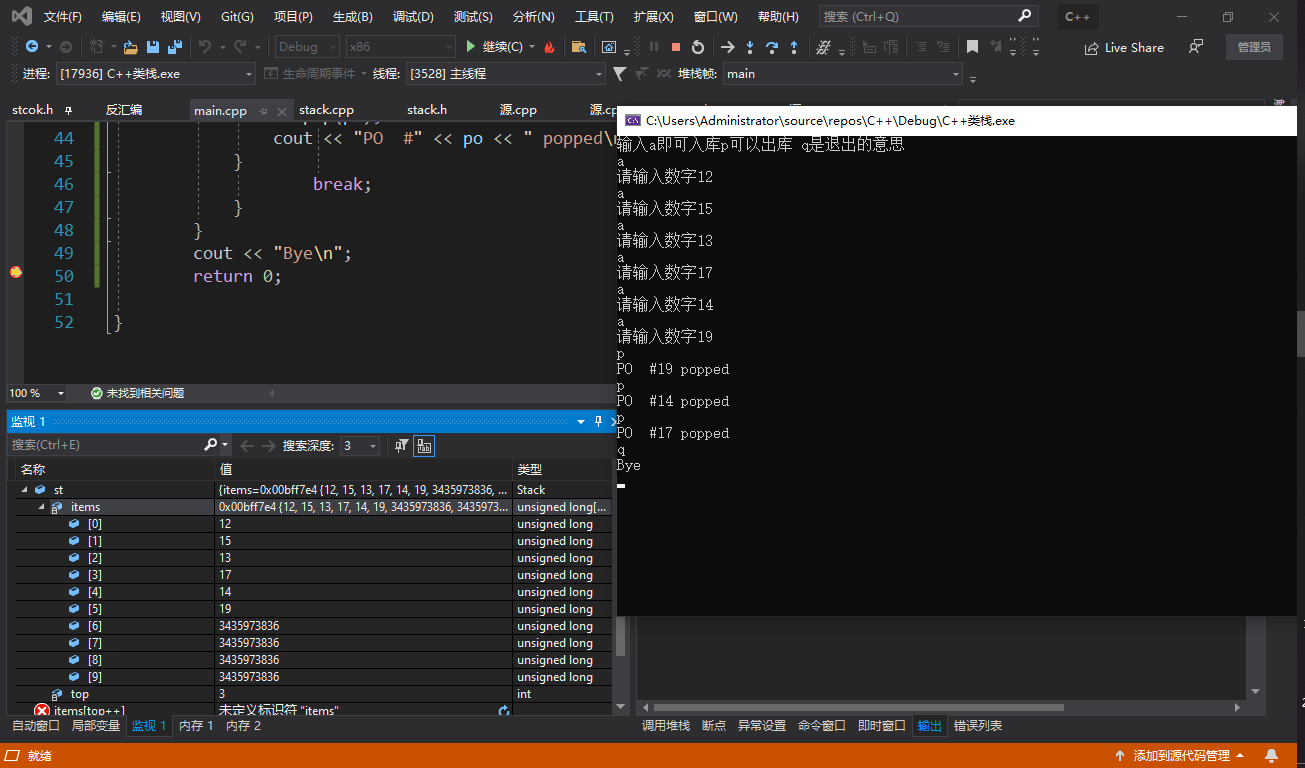Screen dimensions: 1305x768
Task: Click the Show Next Statement arrow
Action: pos(728,47)
